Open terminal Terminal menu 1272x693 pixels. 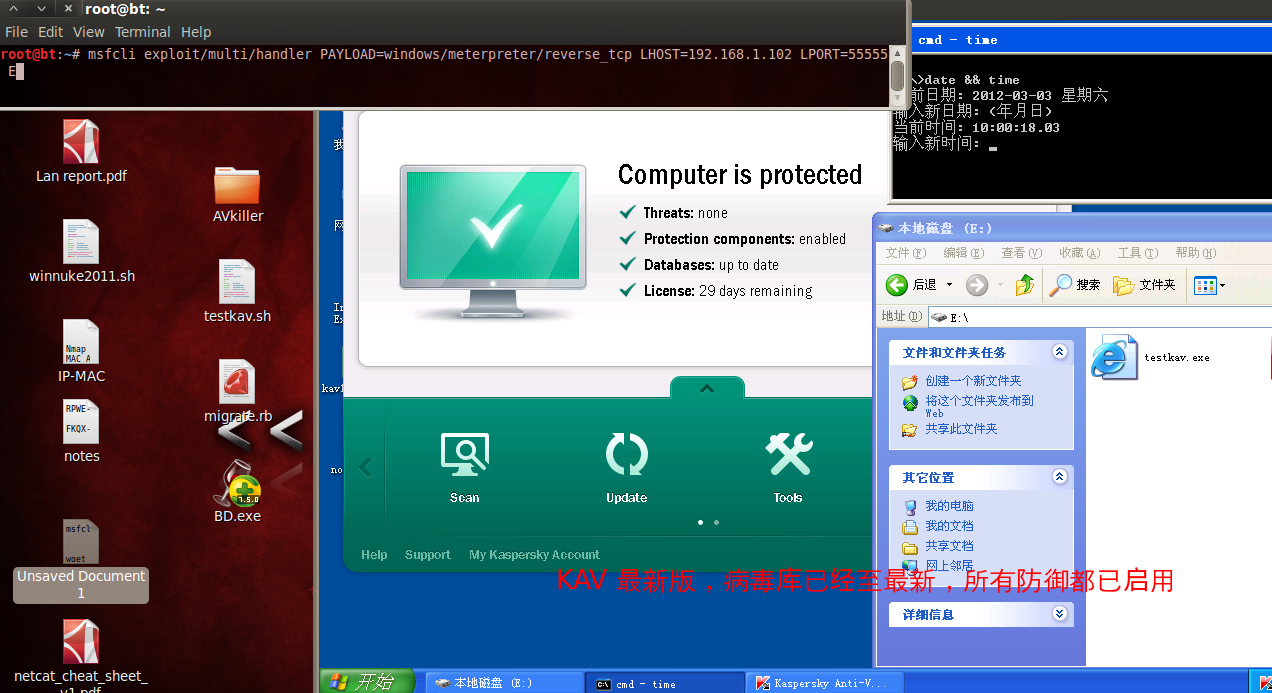(143, 32)
